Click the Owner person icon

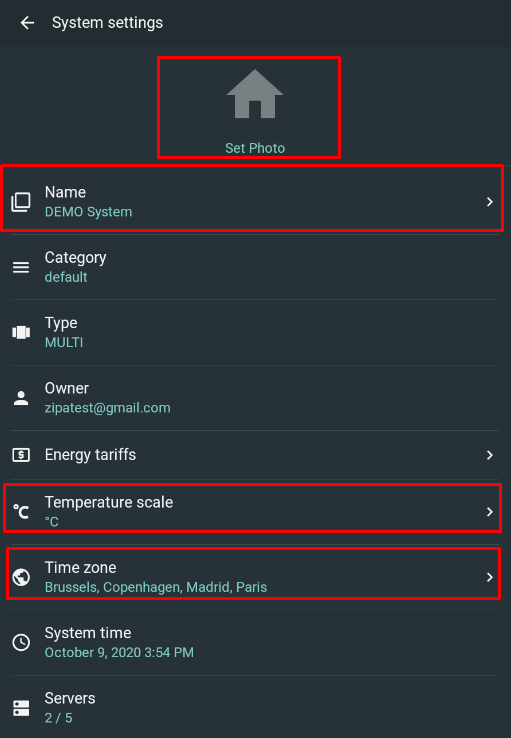21,398
